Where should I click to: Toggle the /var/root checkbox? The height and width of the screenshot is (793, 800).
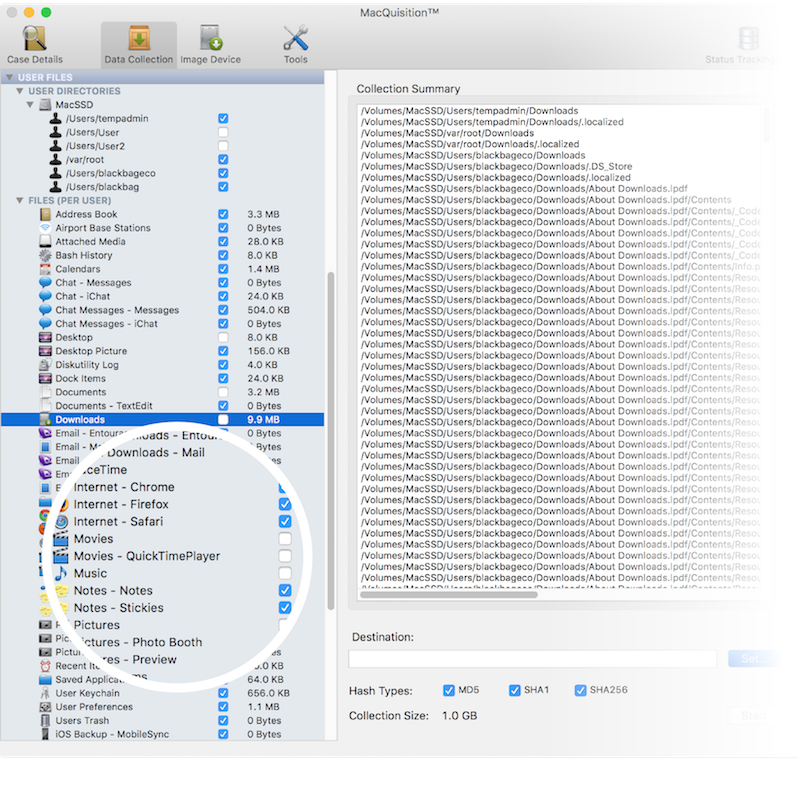click(223, 160)
